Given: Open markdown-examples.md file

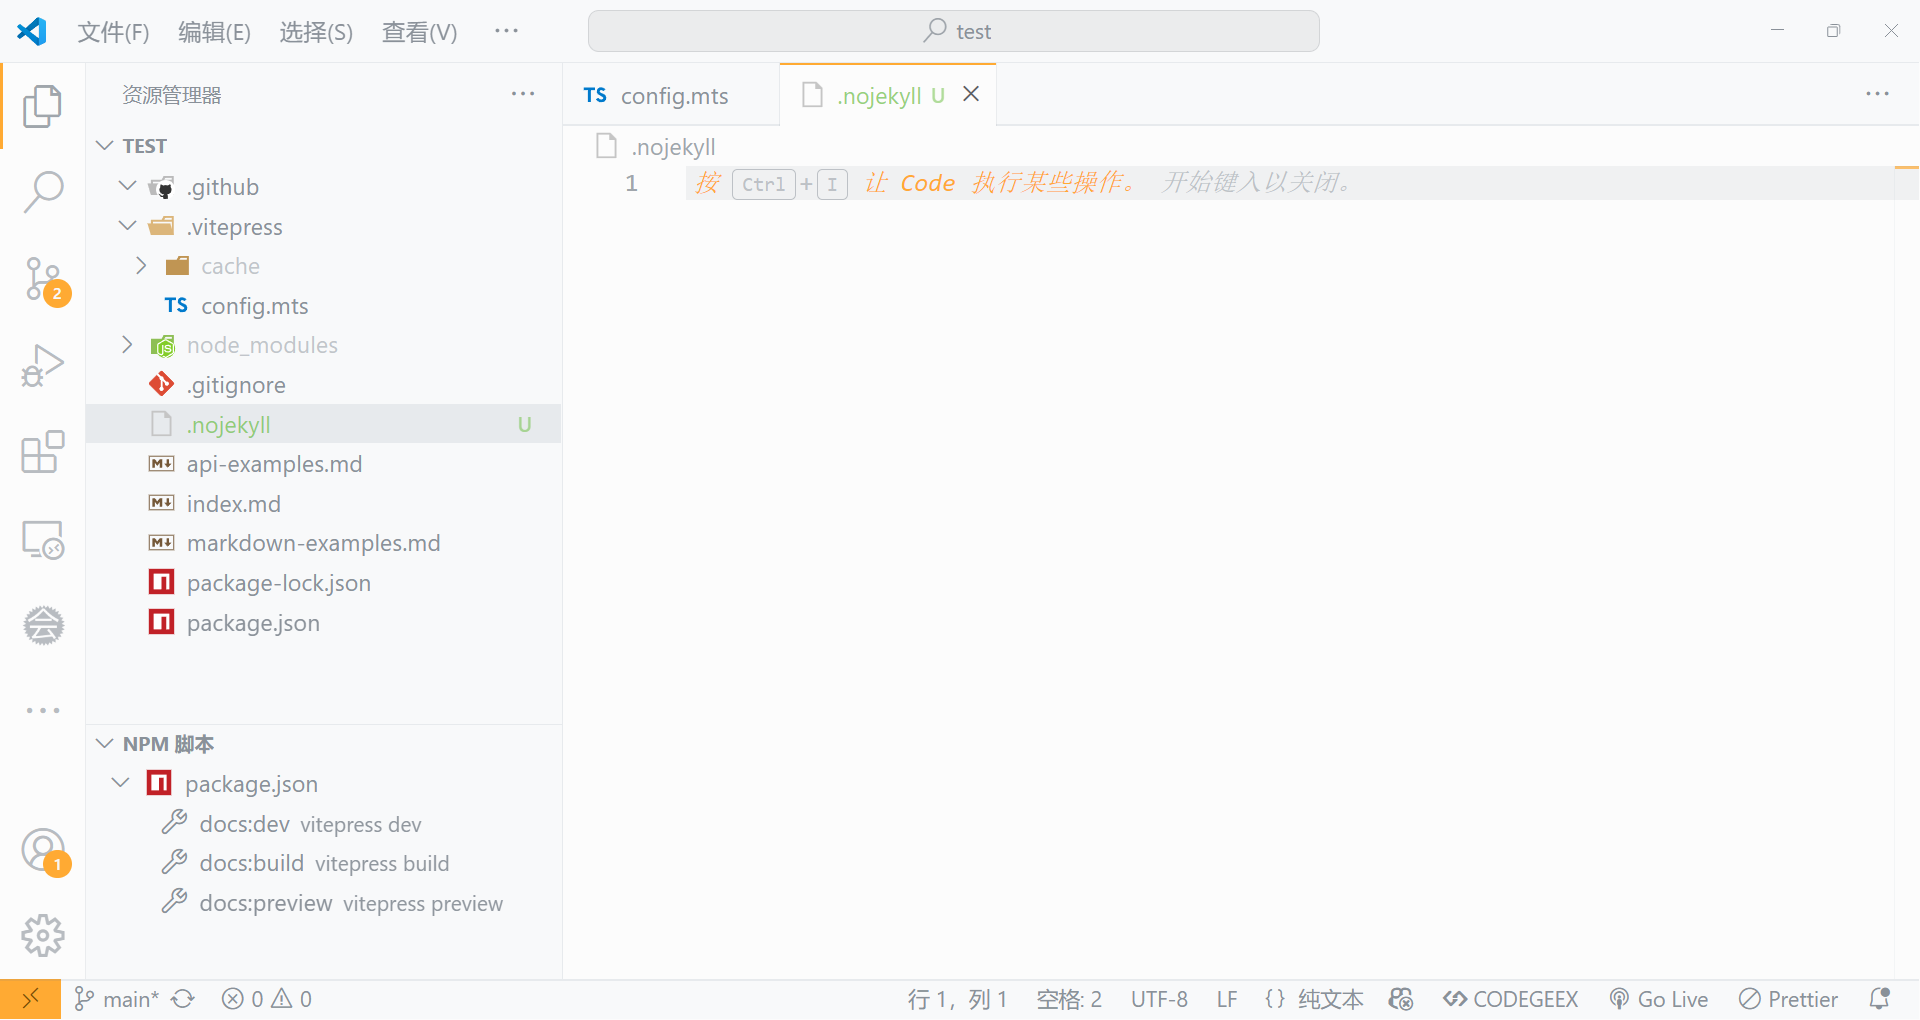Looking at the screenshot, I should [324, 543].
